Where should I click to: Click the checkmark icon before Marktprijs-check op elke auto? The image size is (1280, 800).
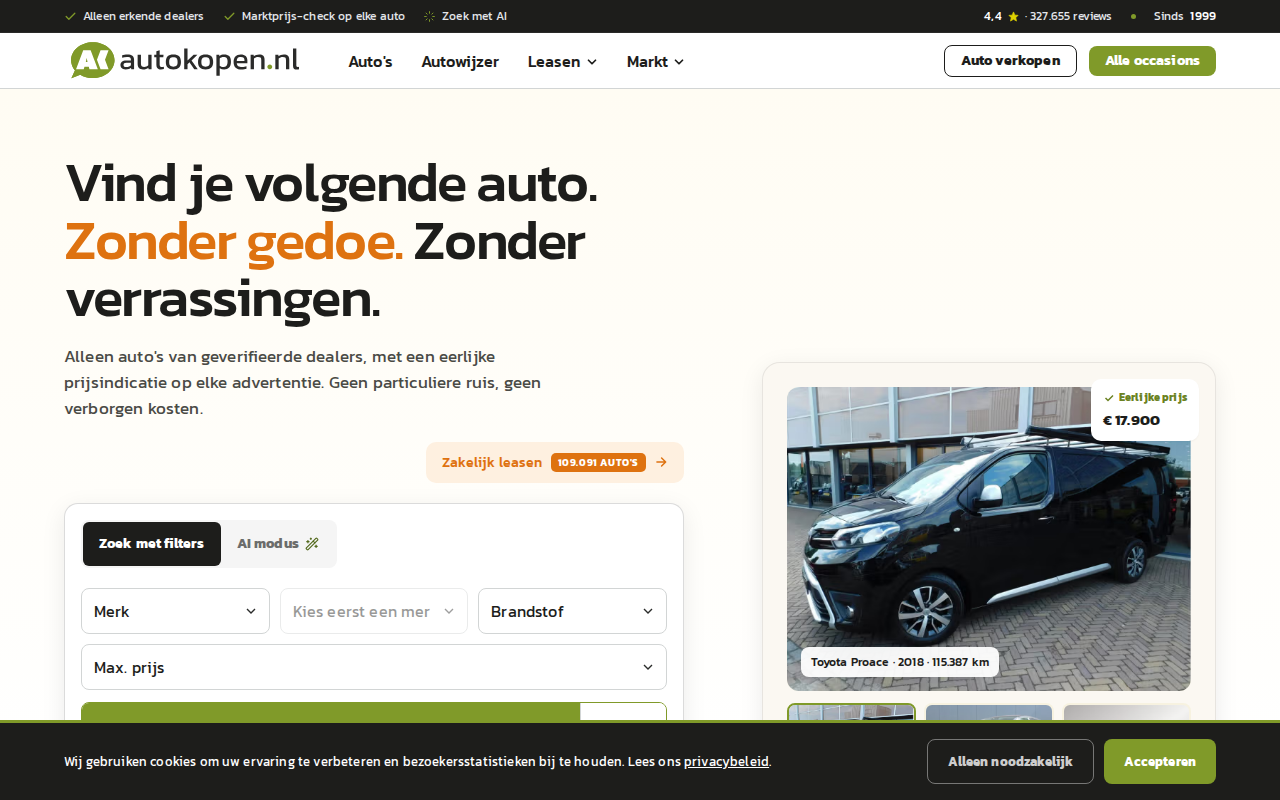[229, 16]
